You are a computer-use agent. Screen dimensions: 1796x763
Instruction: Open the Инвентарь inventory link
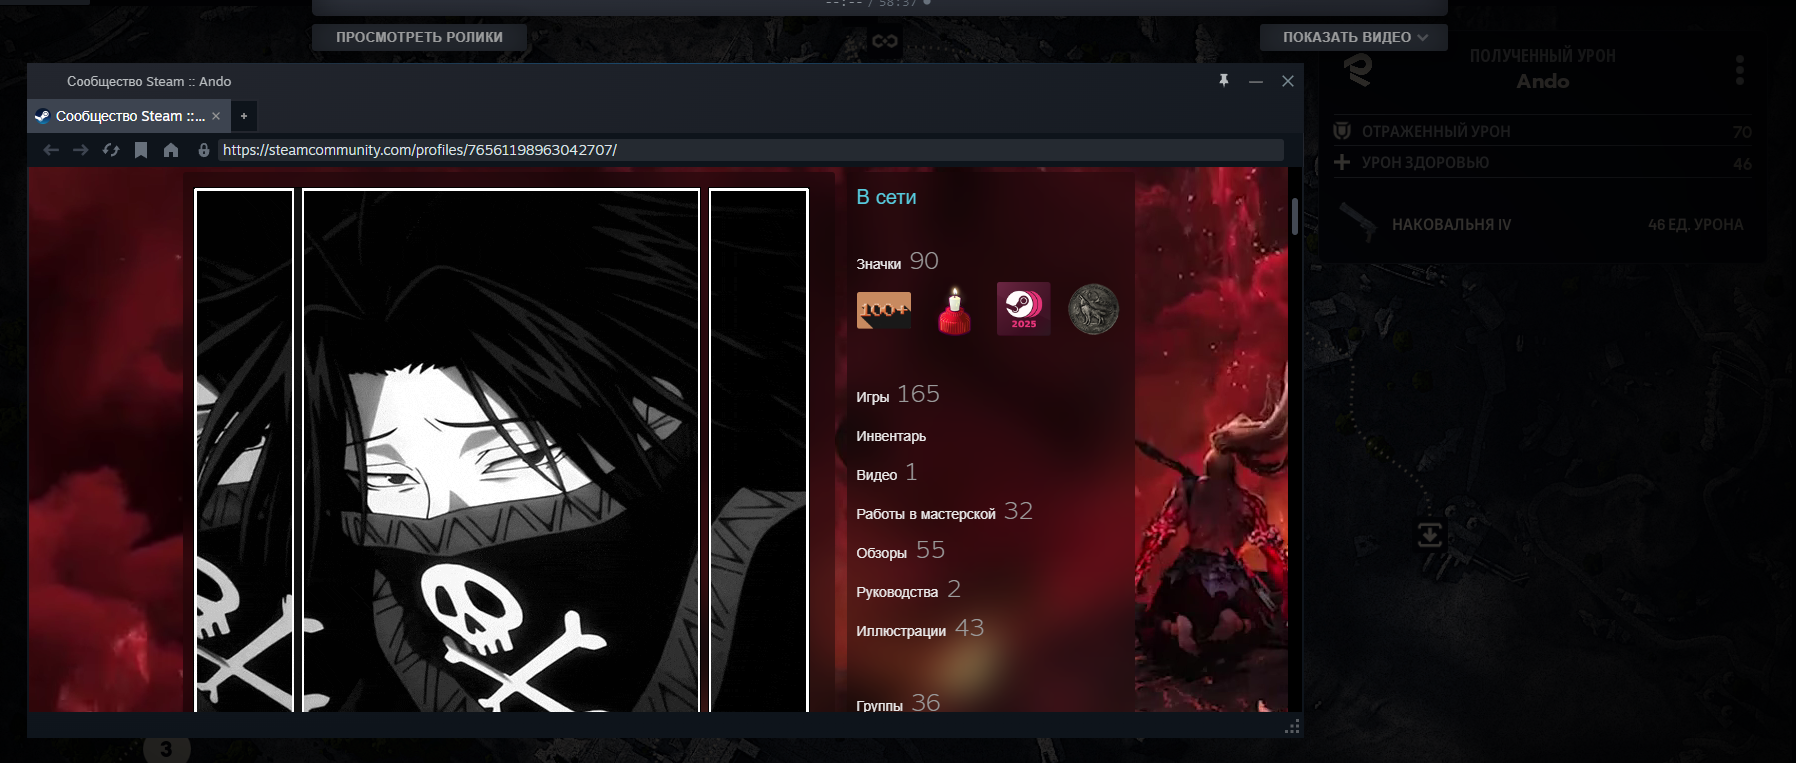[x=891, y=436]
